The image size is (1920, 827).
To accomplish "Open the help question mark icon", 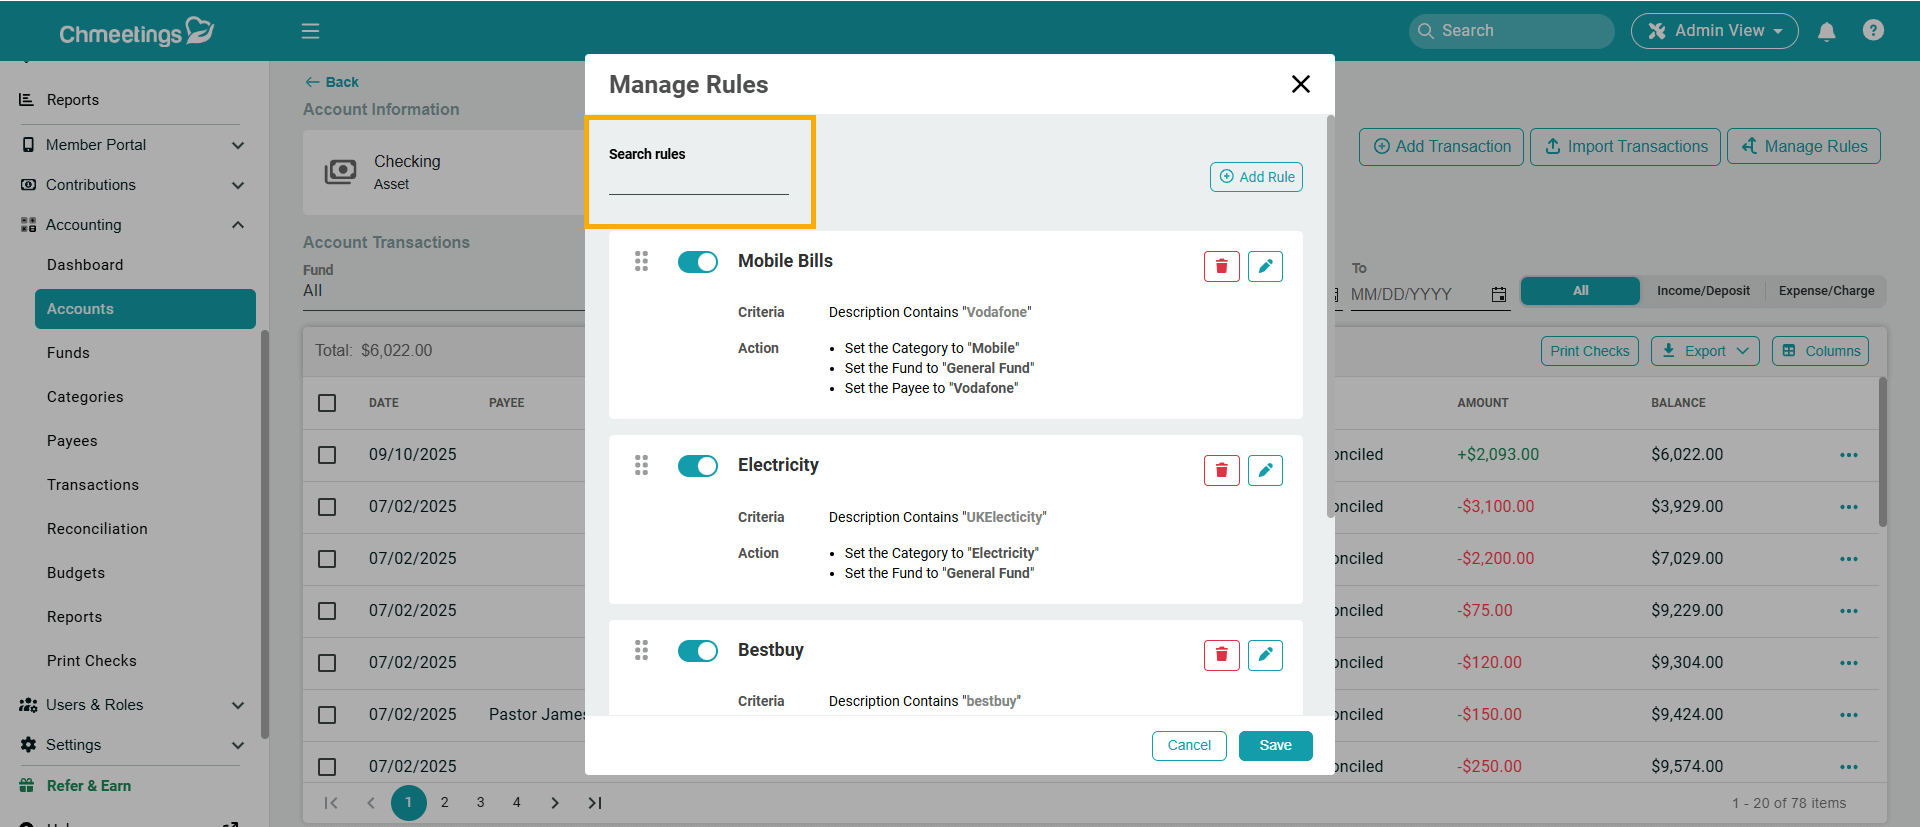I will tap(1873, 31).
